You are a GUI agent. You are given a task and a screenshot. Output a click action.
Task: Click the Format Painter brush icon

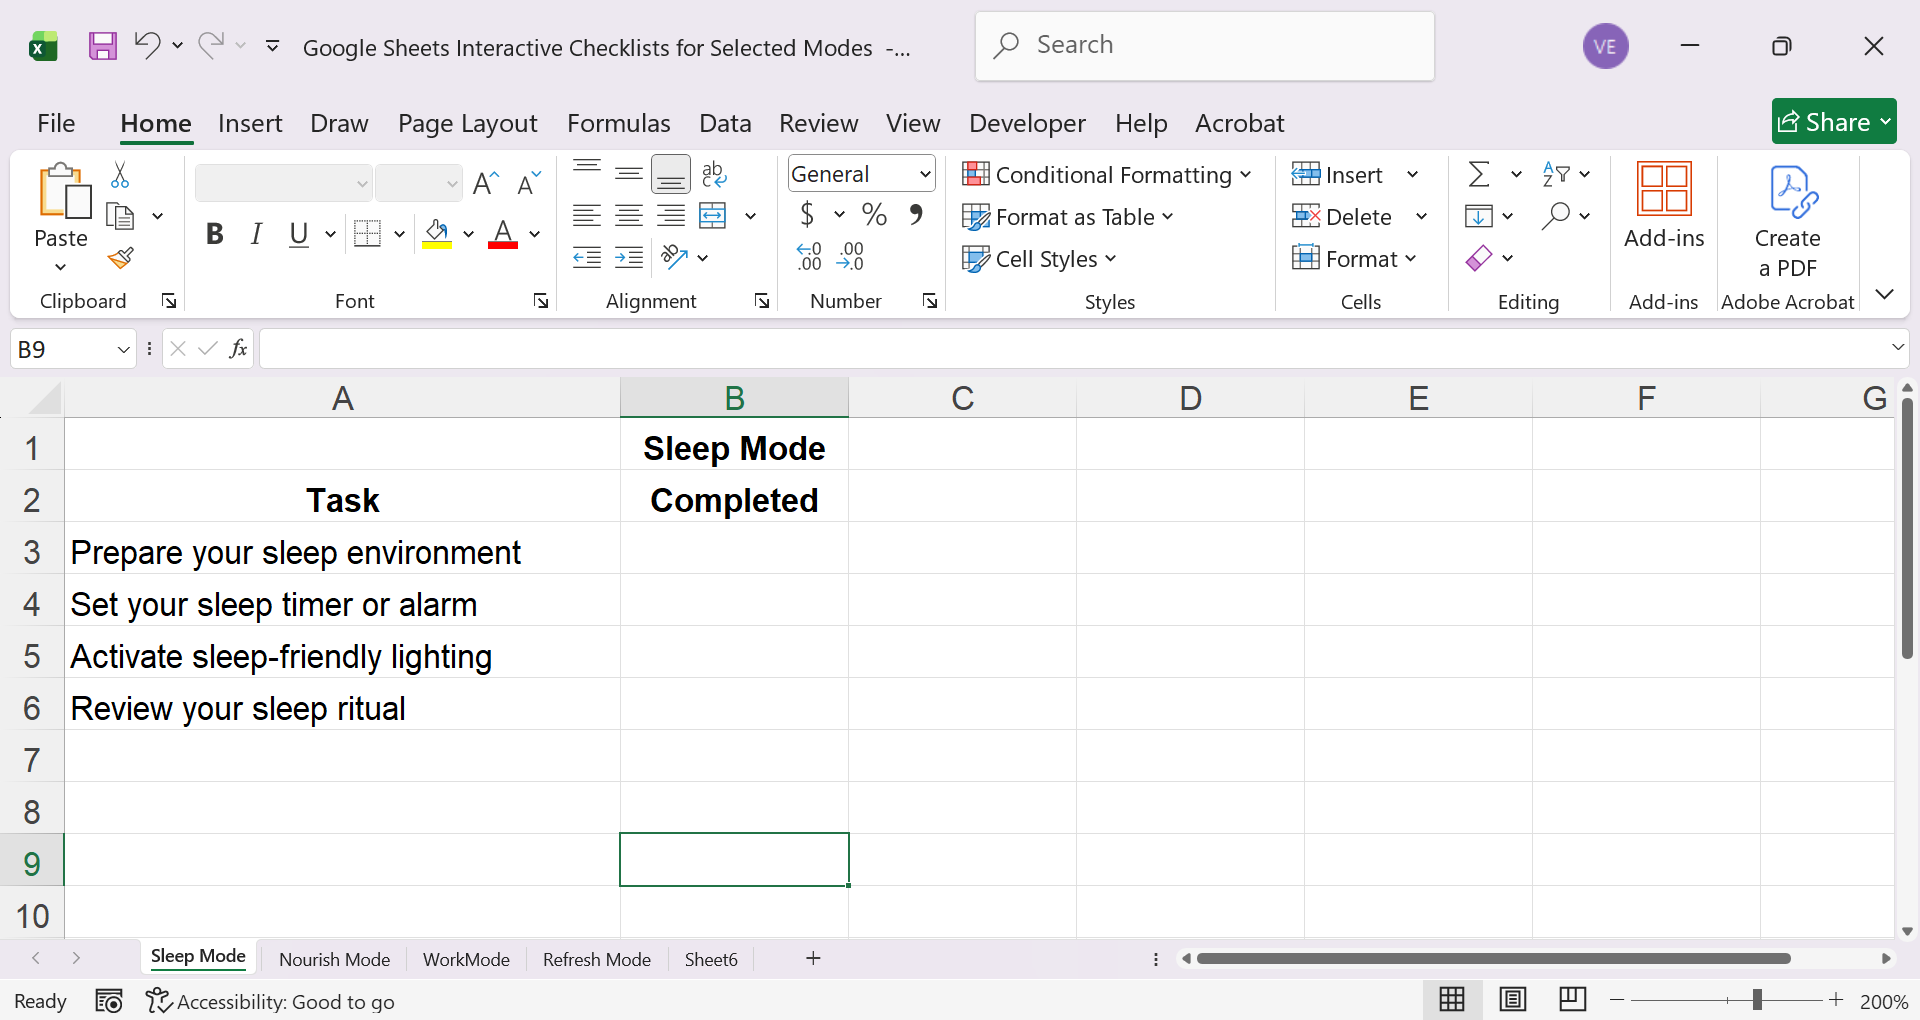pos(121,259)
